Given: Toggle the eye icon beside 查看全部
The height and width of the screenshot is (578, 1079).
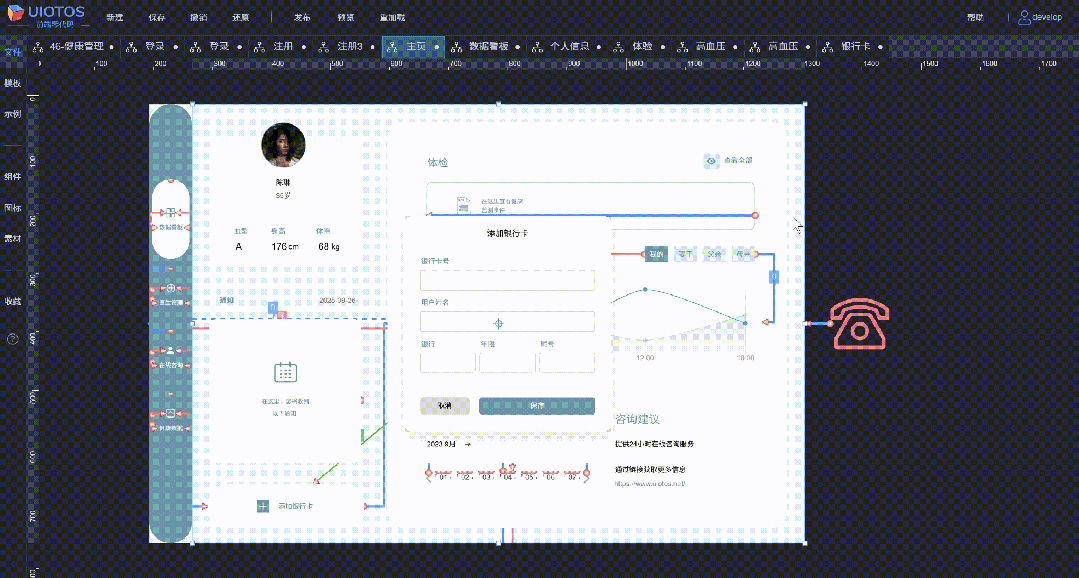Looking at the screenshot, I should tap(712, 161).
